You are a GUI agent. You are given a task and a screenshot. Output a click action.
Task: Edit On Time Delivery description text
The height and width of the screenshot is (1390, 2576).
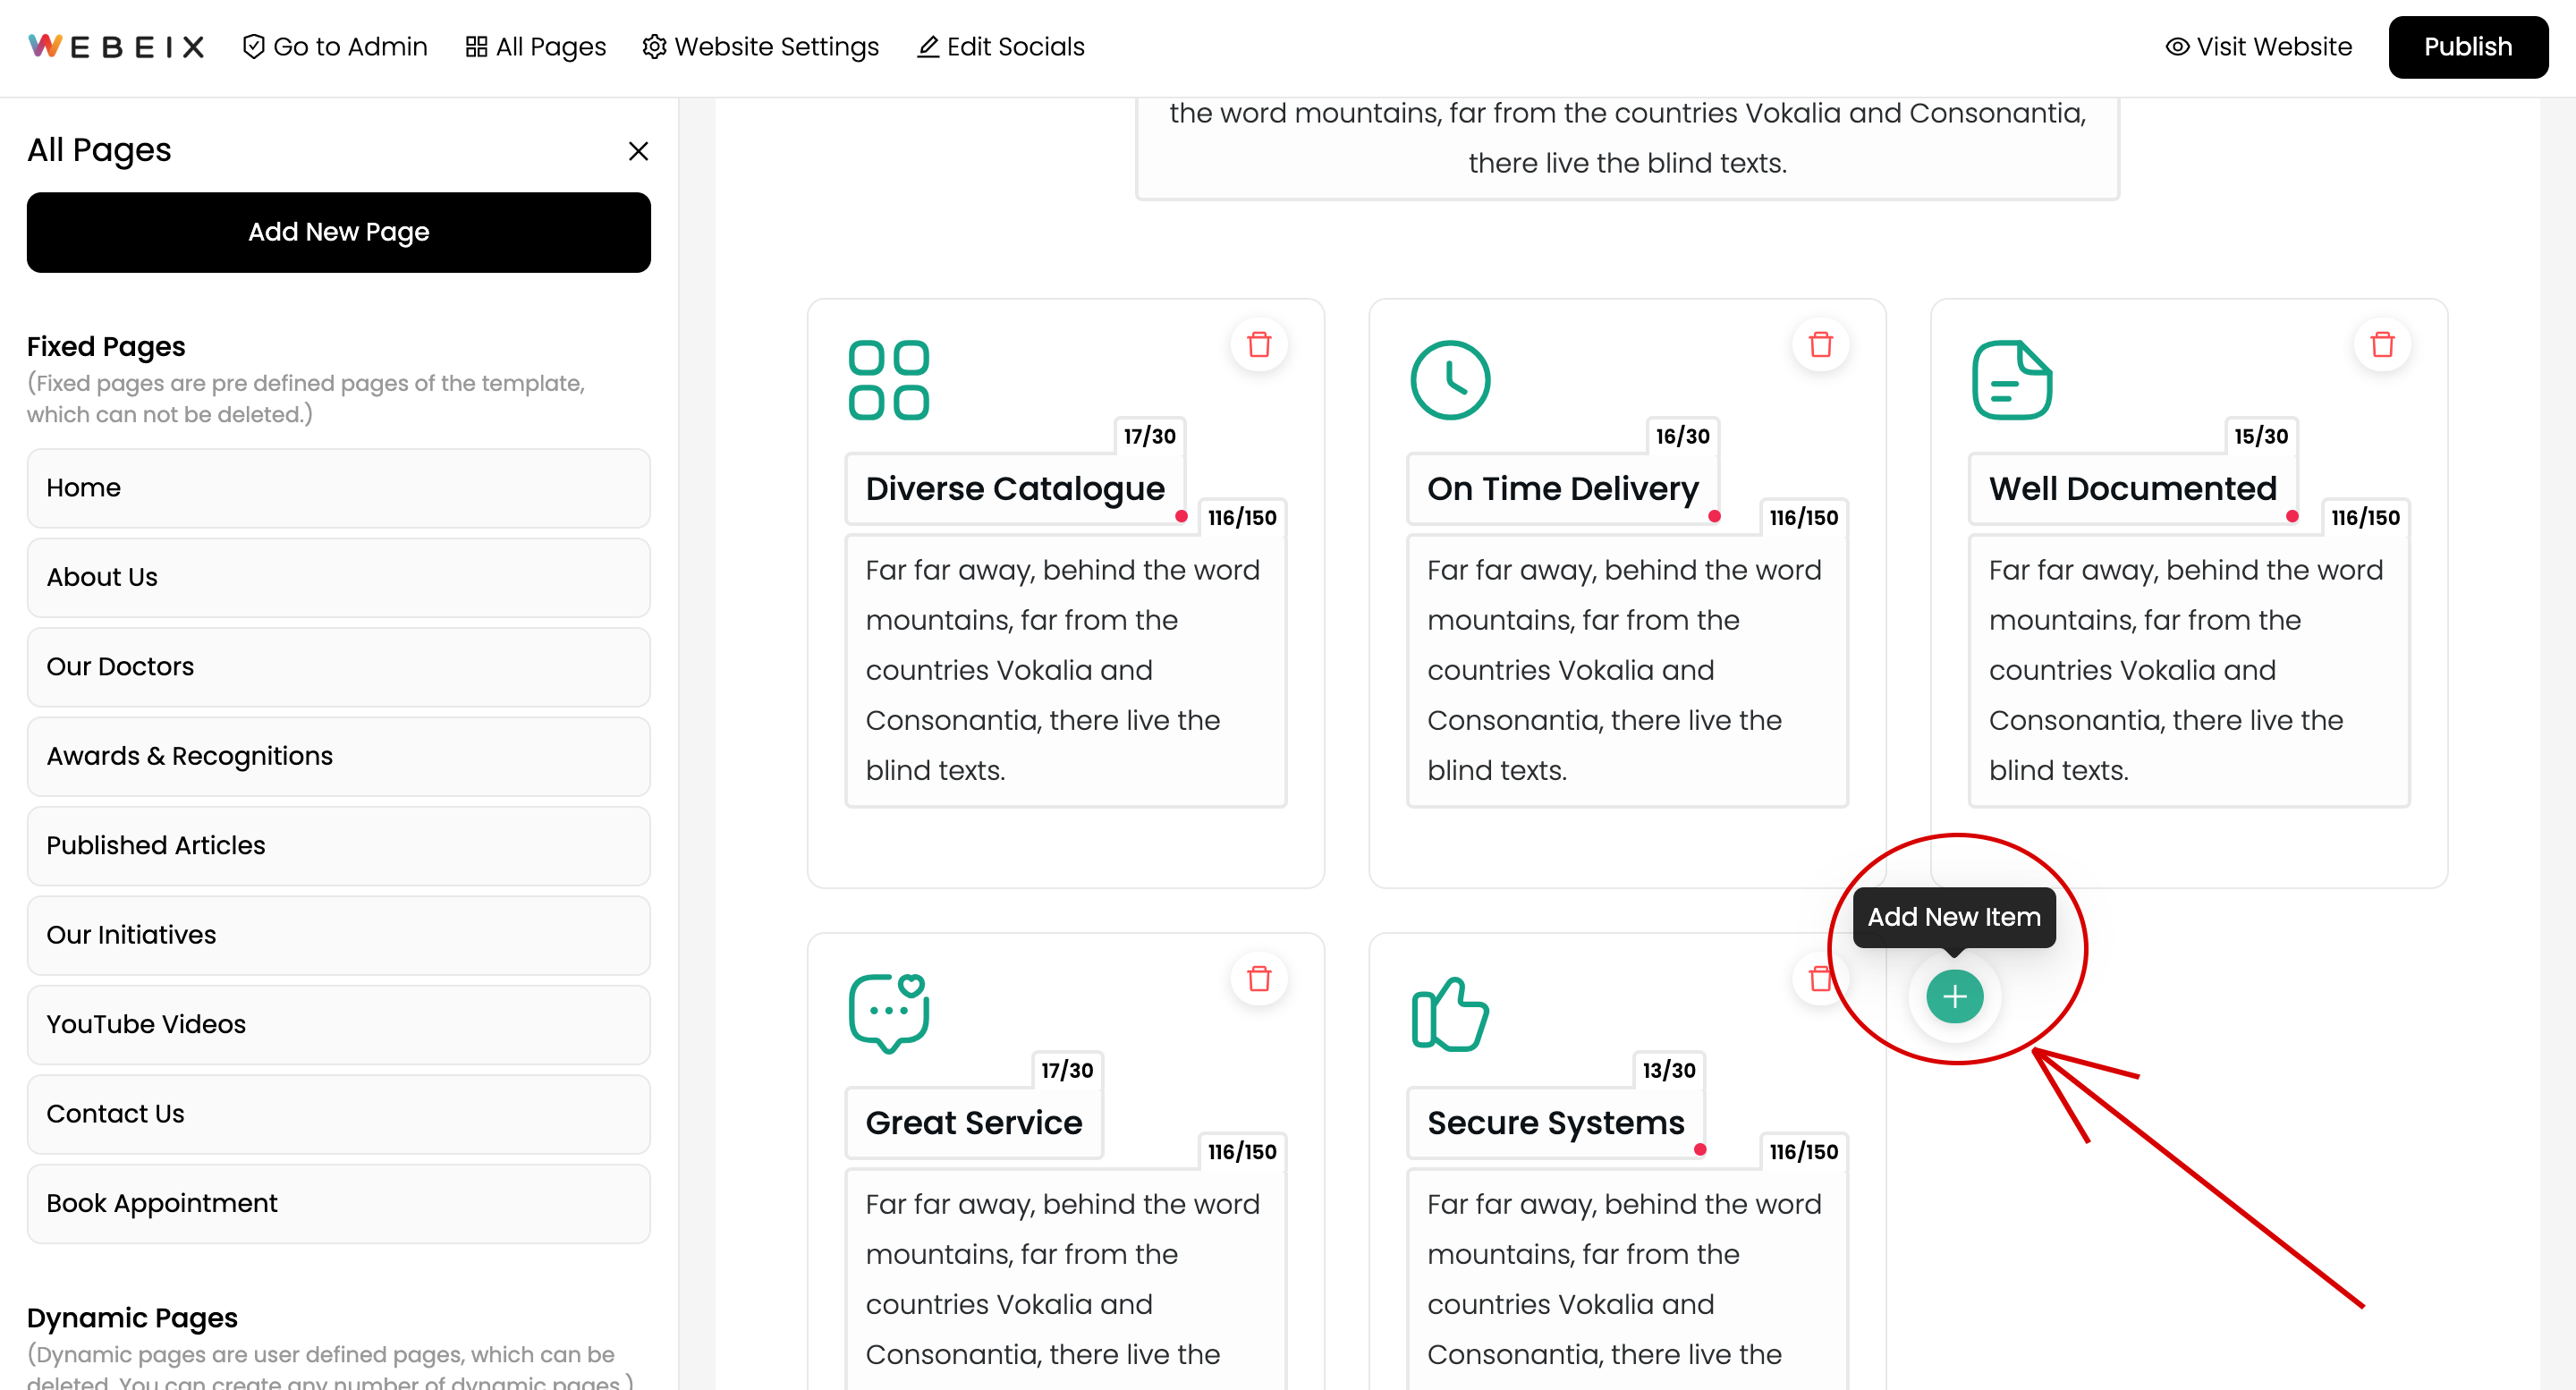pos(1627,670)
